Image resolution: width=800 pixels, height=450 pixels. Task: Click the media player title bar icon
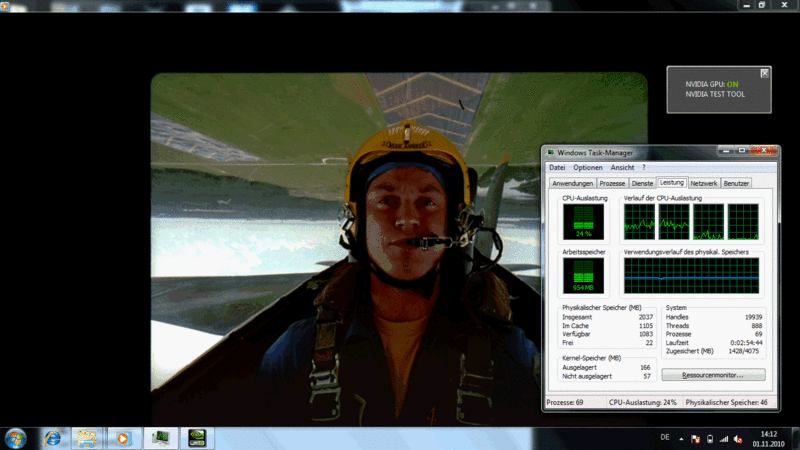(x=5, y=6)
